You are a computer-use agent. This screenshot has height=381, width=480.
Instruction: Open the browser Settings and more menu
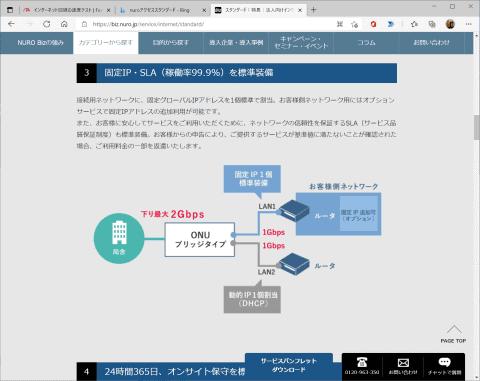469,24
